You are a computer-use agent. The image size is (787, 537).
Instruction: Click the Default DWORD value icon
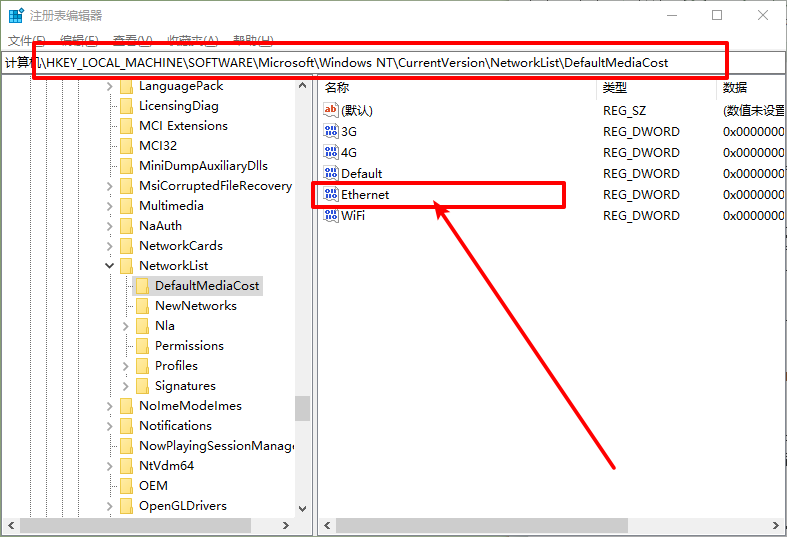(331, 173)
